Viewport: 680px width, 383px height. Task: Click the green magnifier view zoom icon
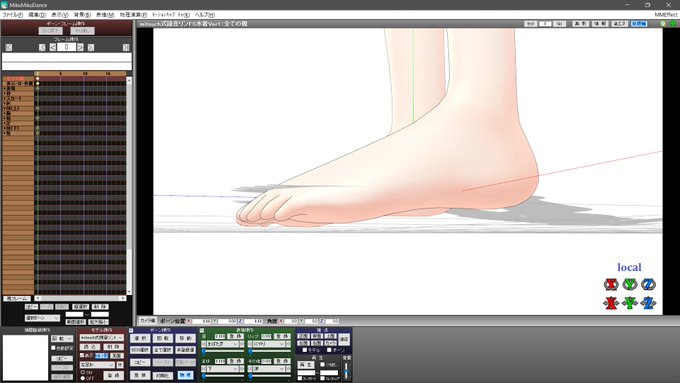click(663, 24)
